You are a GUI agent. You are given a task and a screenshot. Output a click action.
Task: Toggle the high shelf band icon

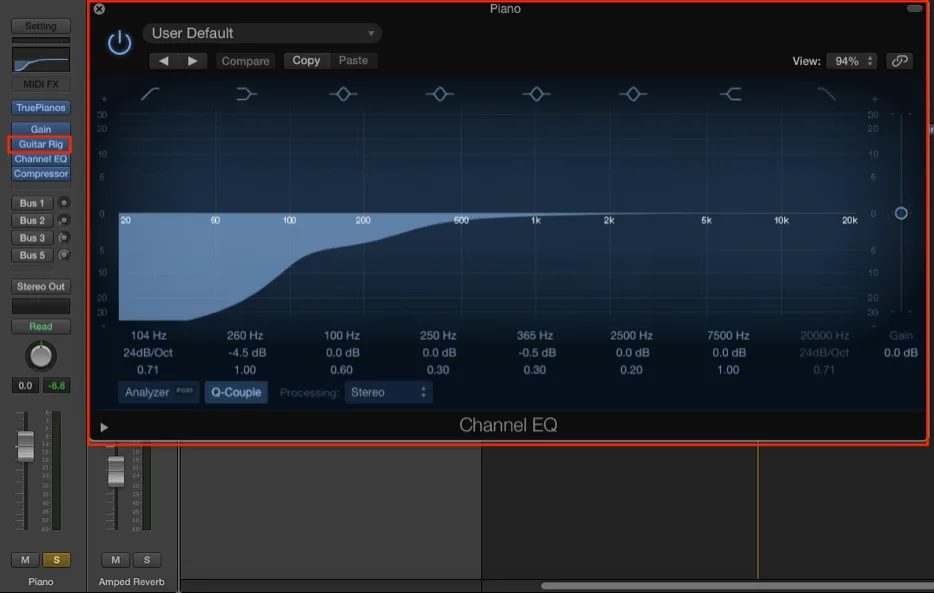(730, 93)
